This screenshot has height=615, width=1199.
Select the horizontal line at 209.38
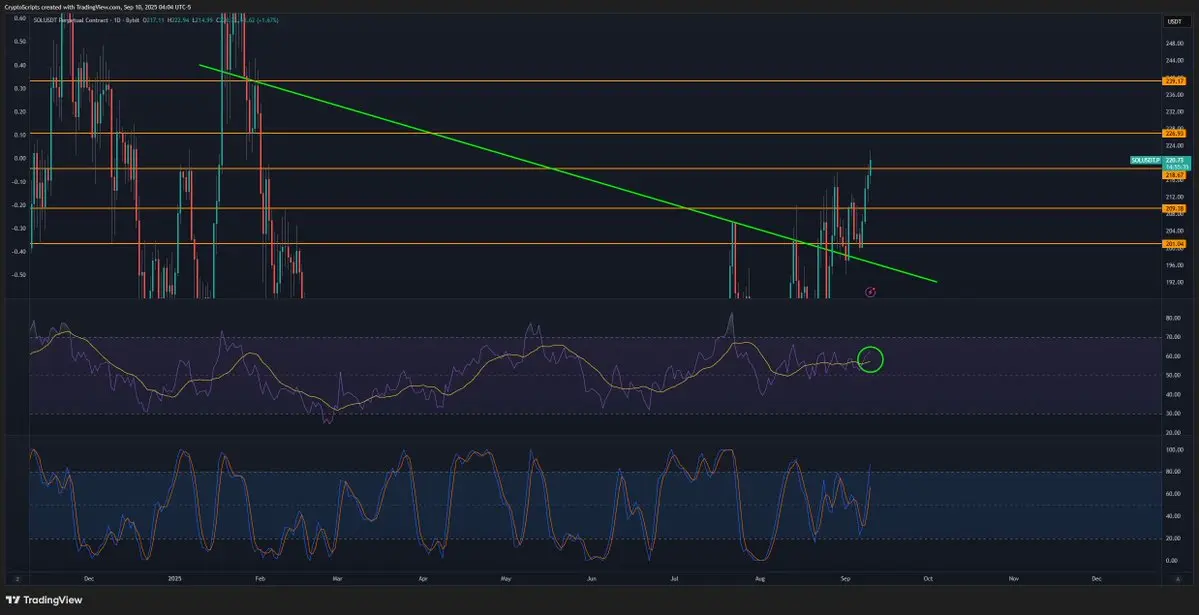595,208
